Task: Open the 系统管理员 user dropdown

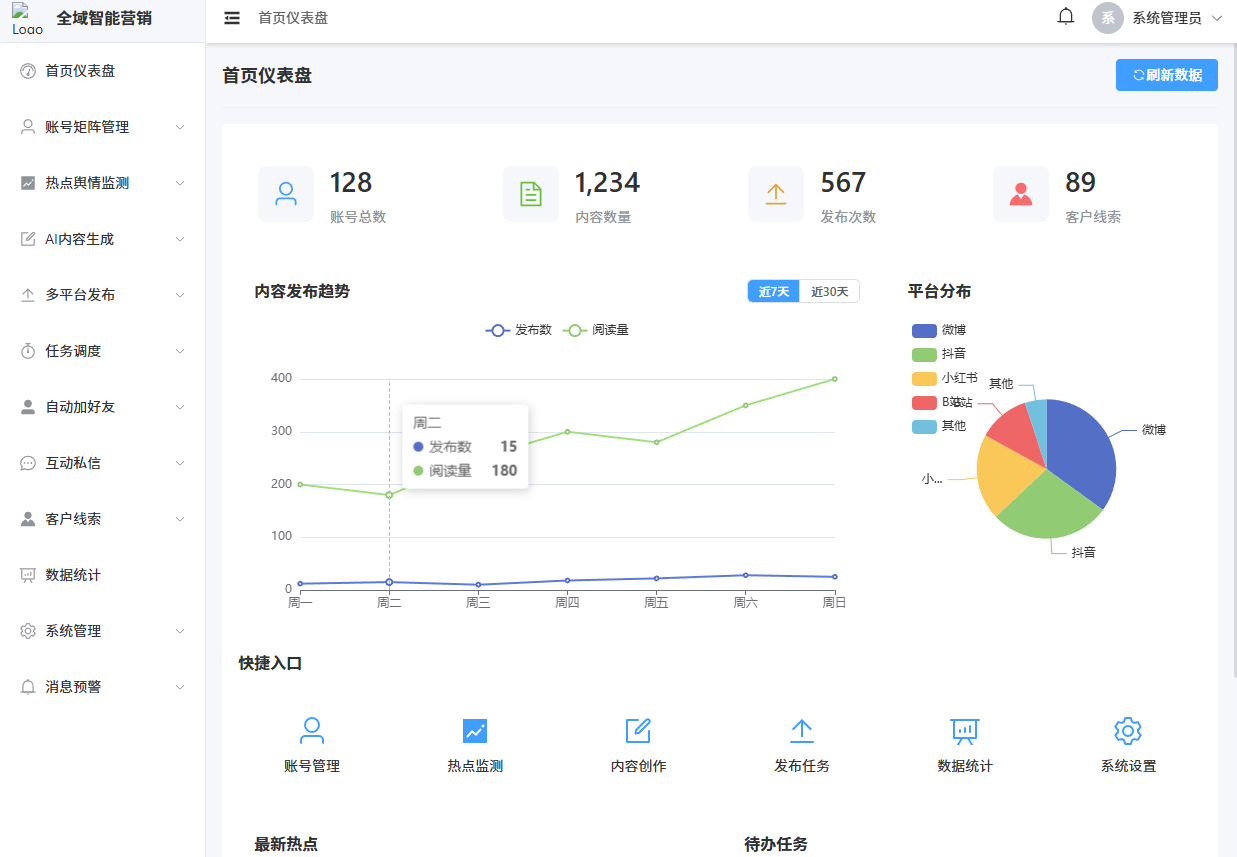Action: [x=1158, y=18]
